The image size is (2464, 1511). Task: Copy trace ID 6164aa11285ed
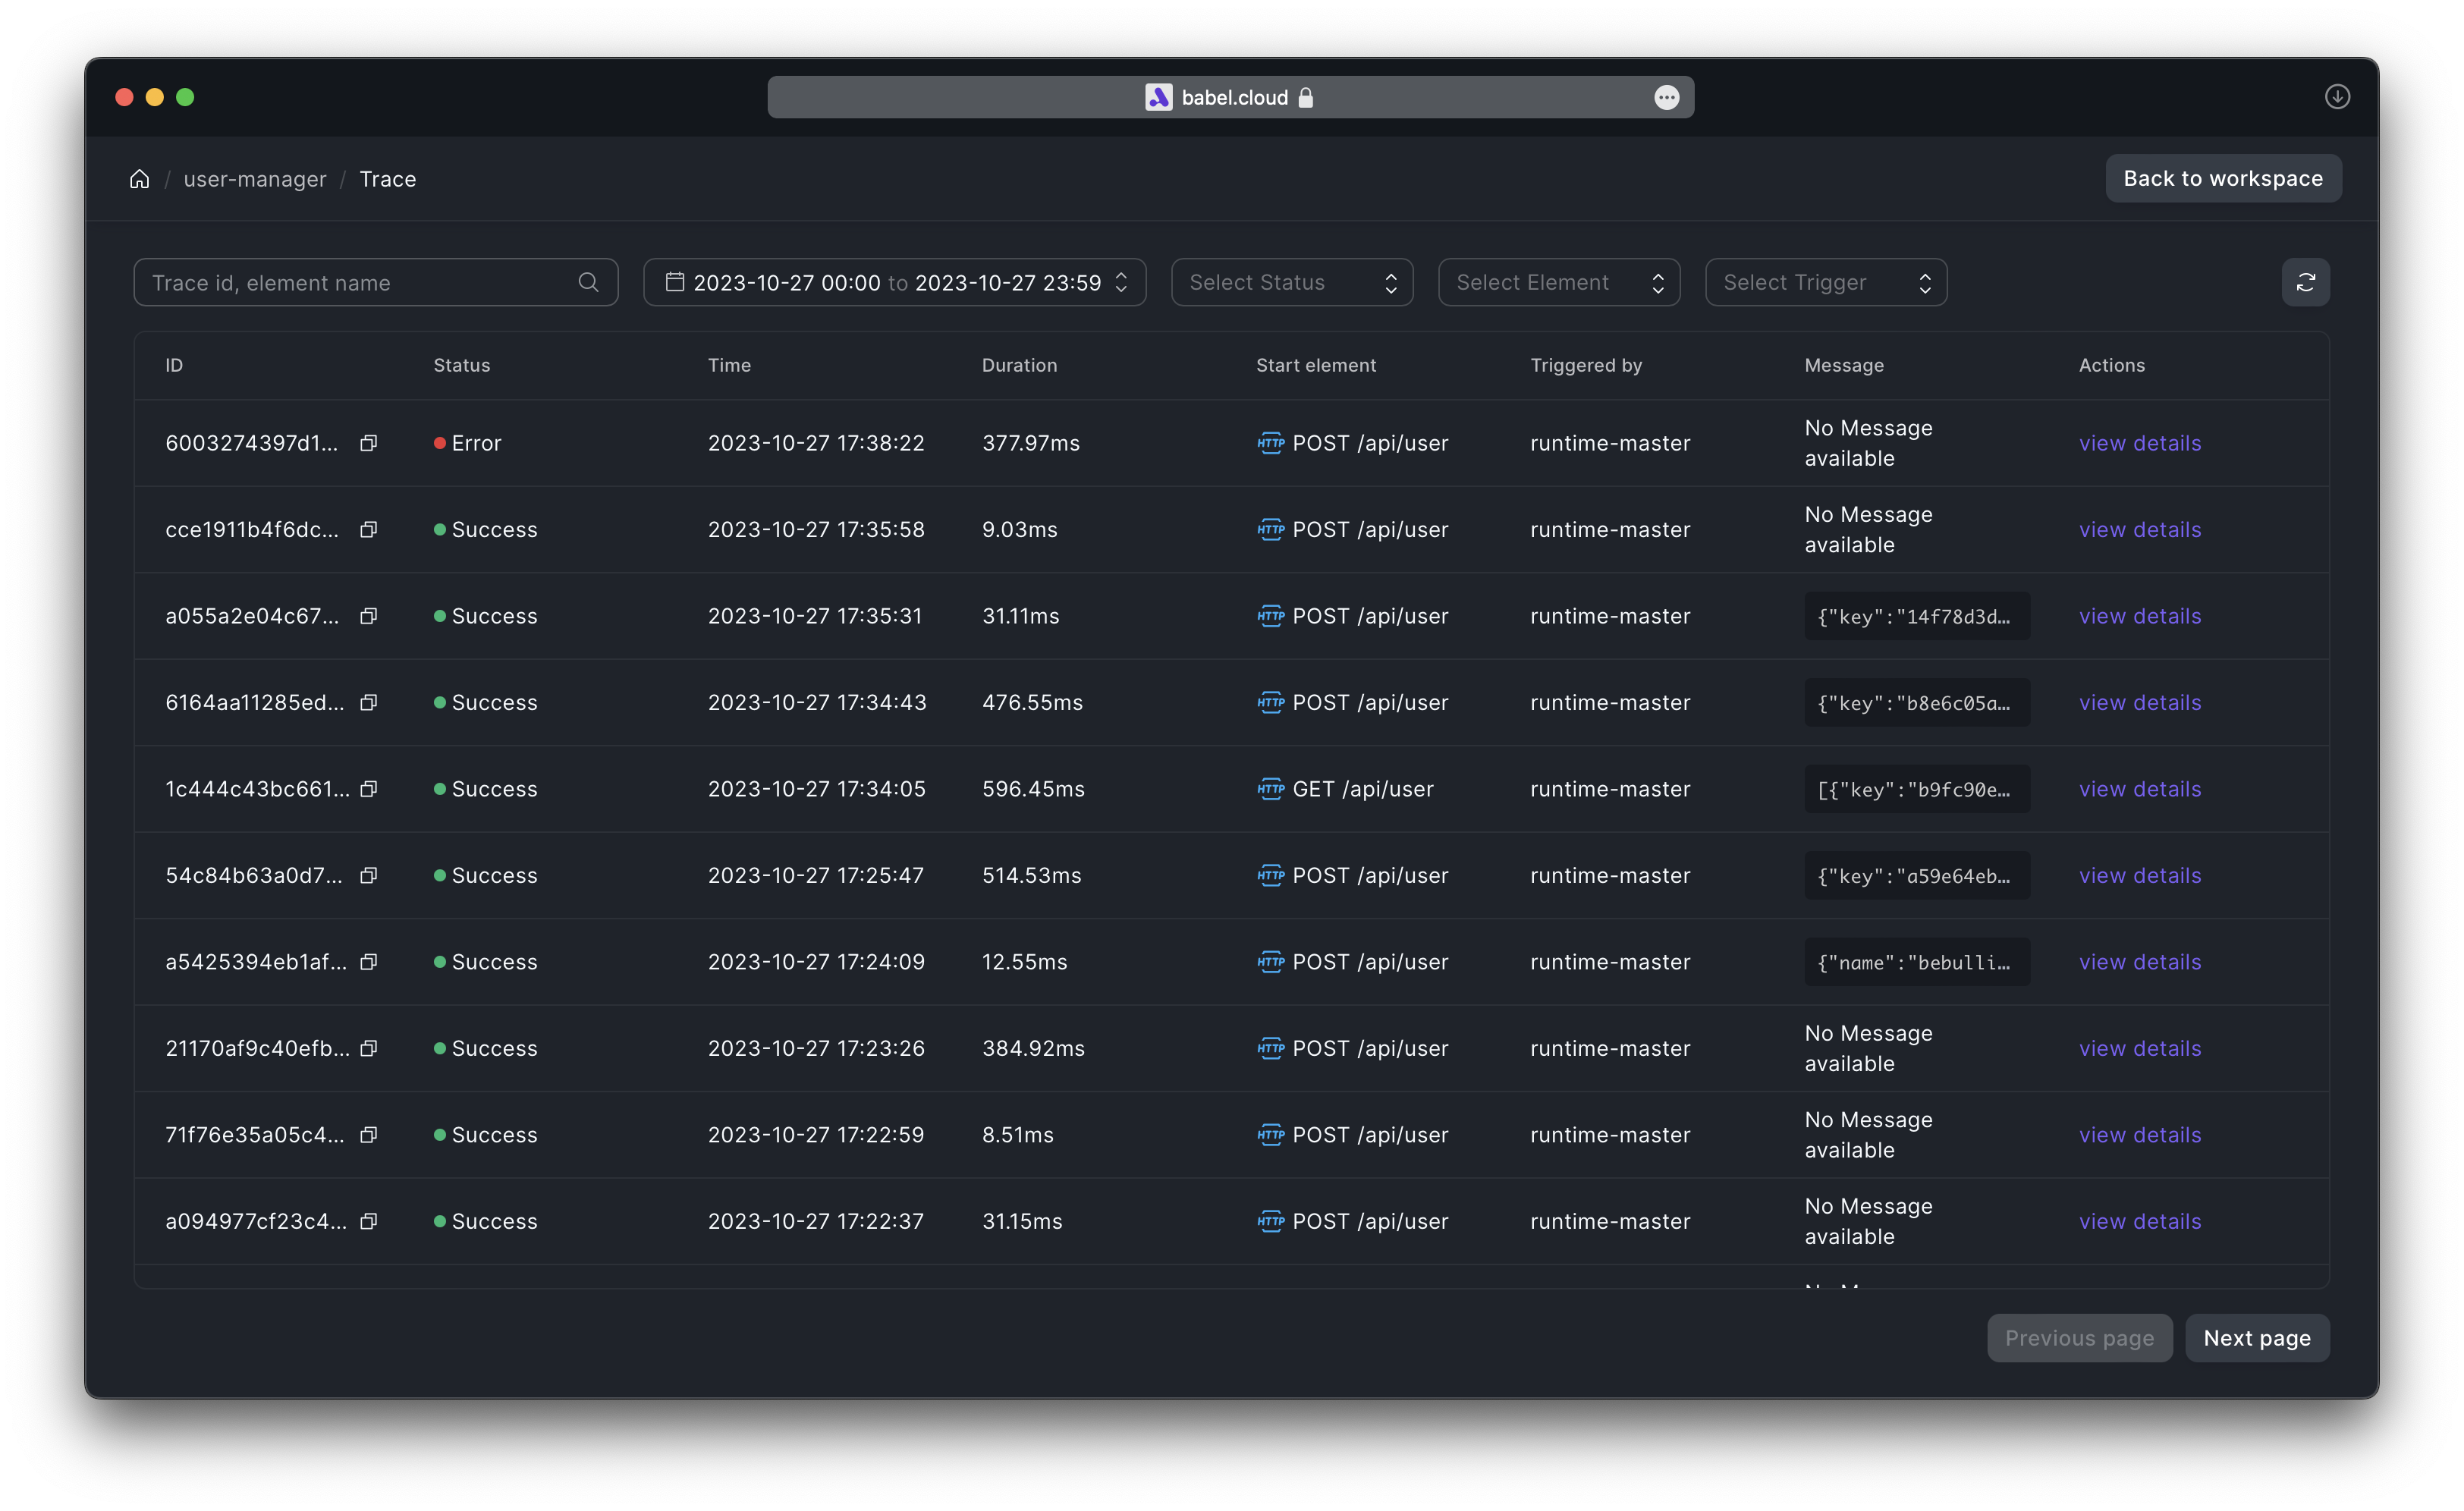[368, 703]
